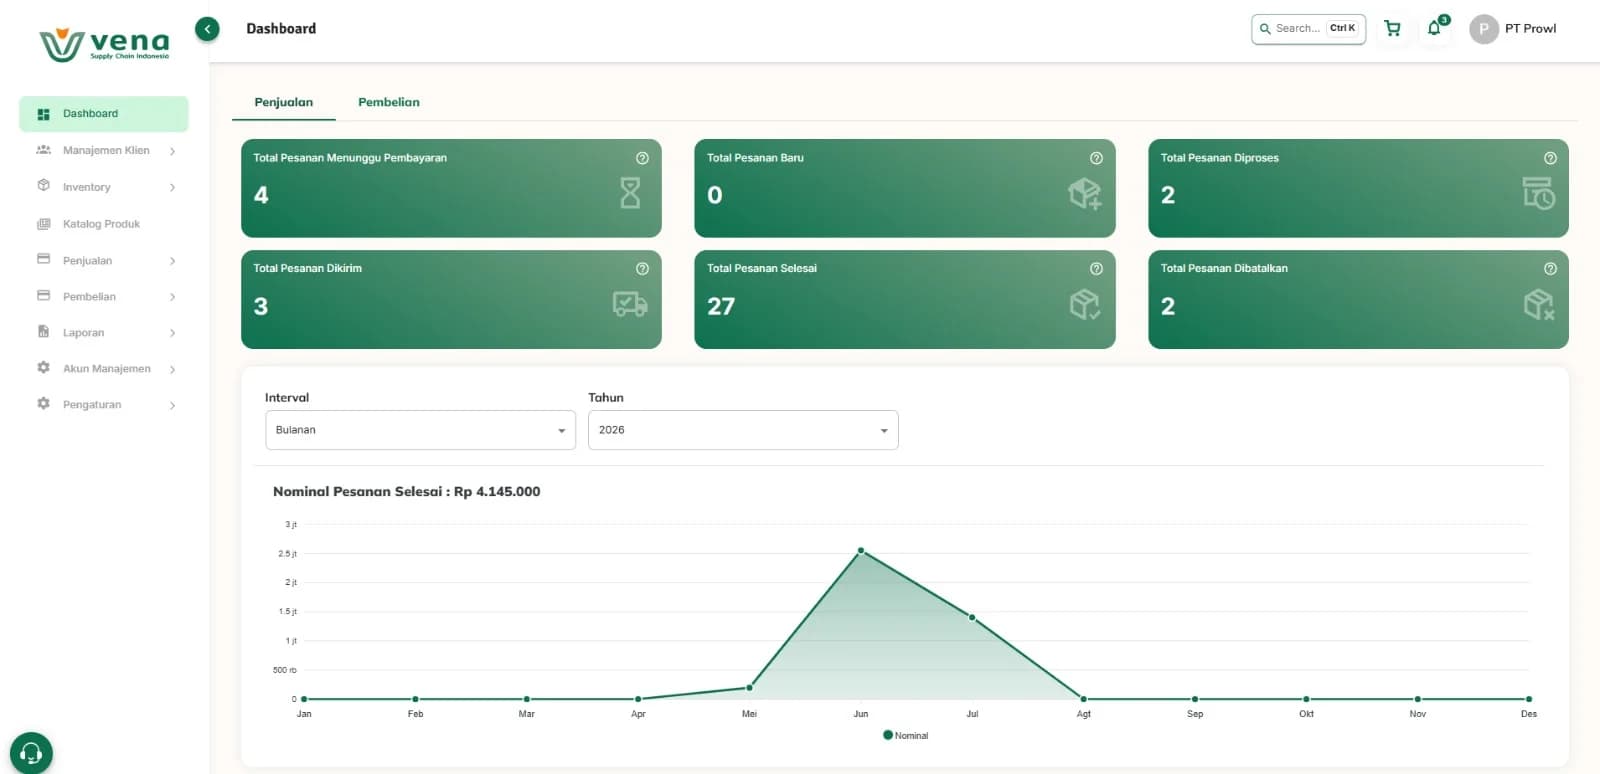Click the help icon on Total Pesanan Selesai
The width and height of the screenshot is (1600, 774).
click(1096, 268)
